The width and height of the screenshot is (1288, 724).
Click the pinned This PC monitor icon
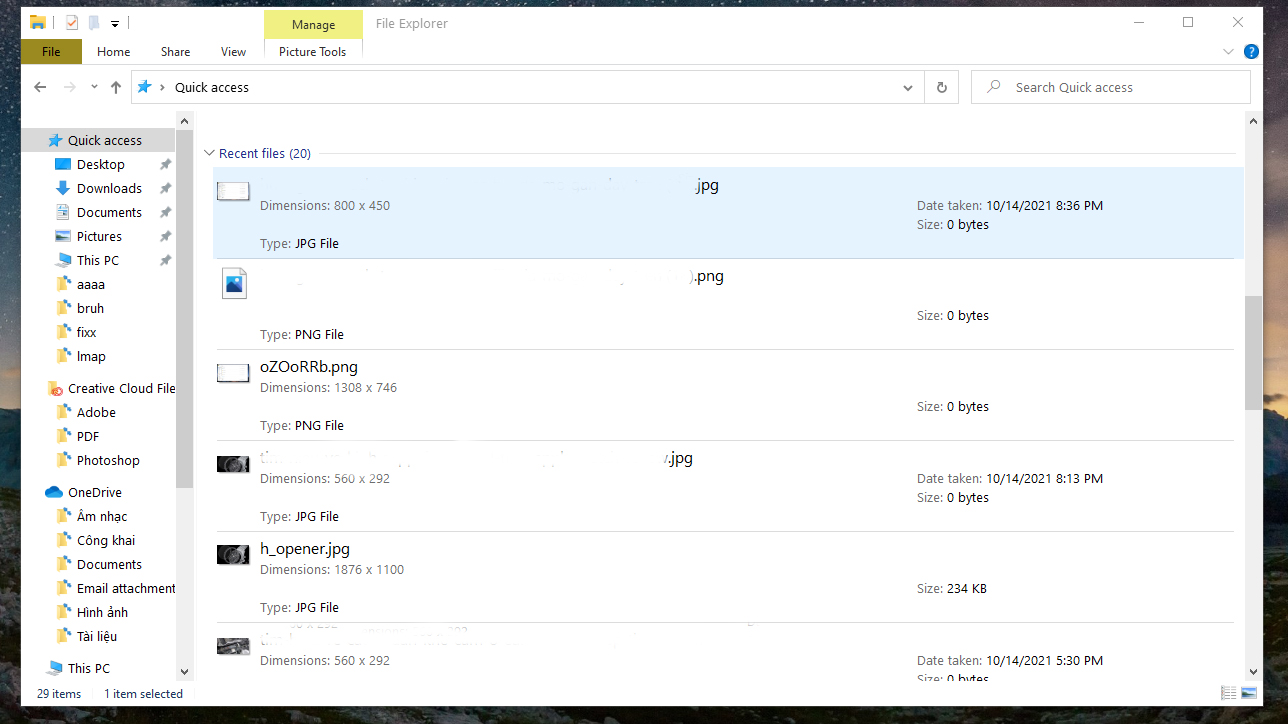[63, 260]
